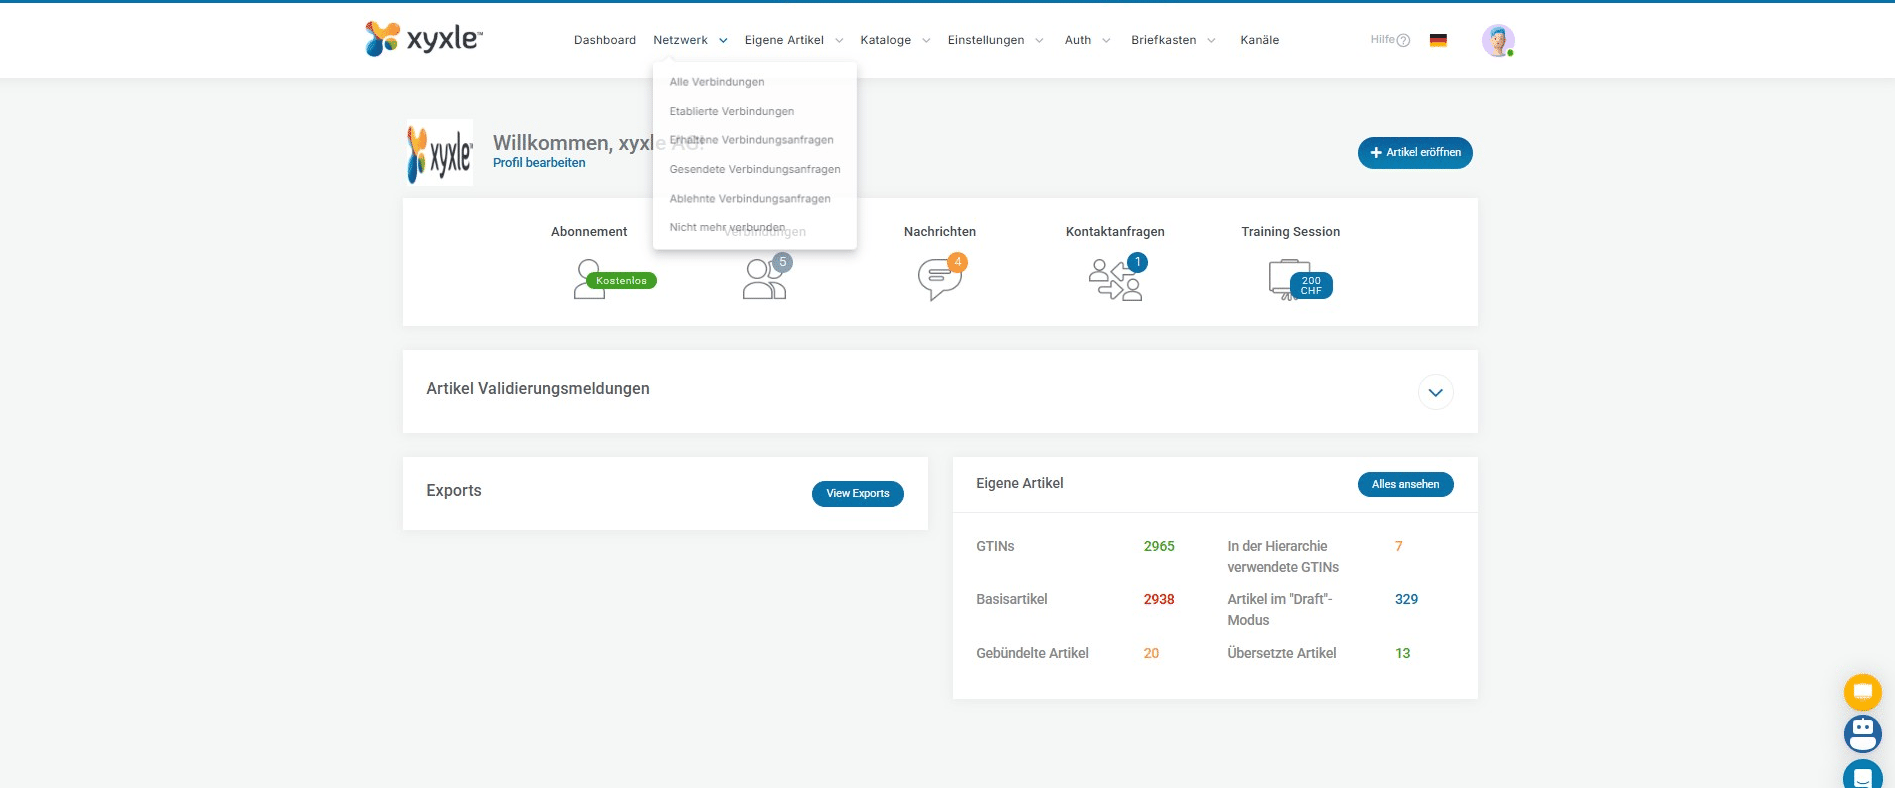Open the Abonnement subscription icon
This screenshot has height=788, width=1895.
pos(592,279)
